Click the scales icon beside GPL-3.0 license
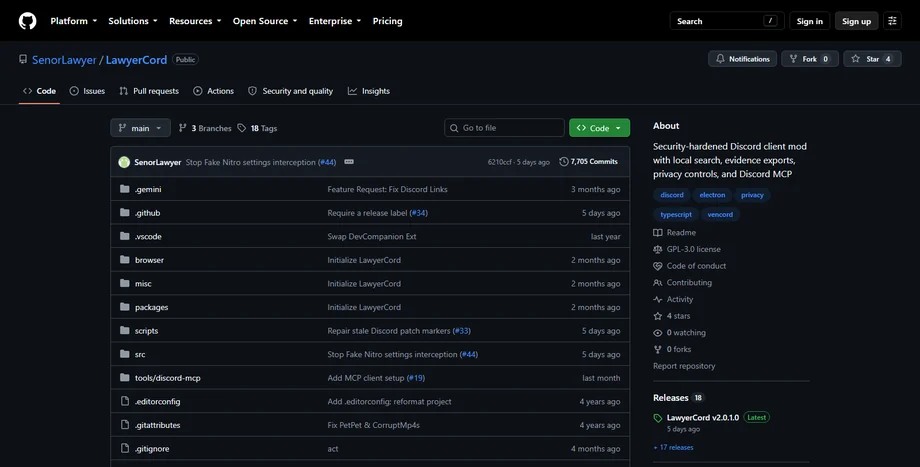920x467 pixels. tap(658, 249)
